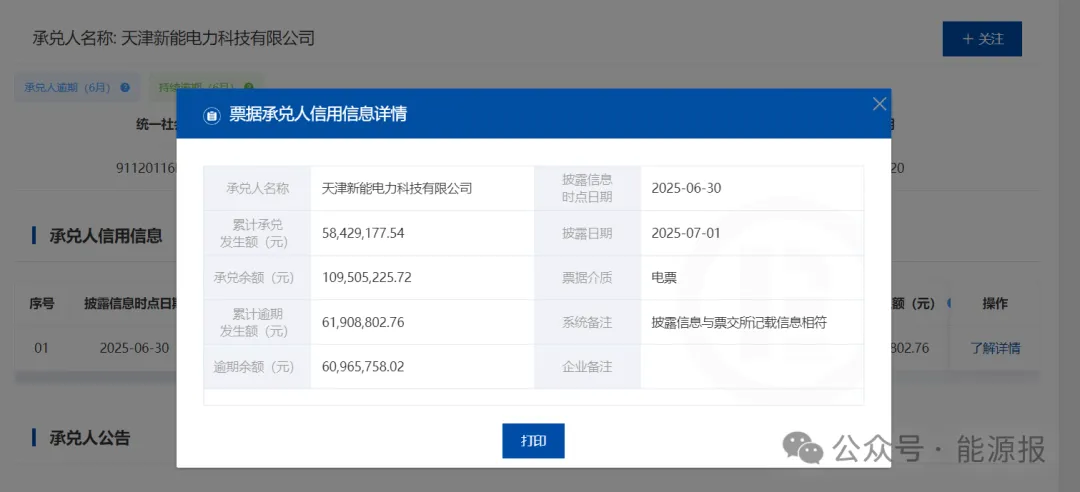Click the 披露日期 value 2025-07-01
Screen dimensions: 1080x492
[685, 233]
